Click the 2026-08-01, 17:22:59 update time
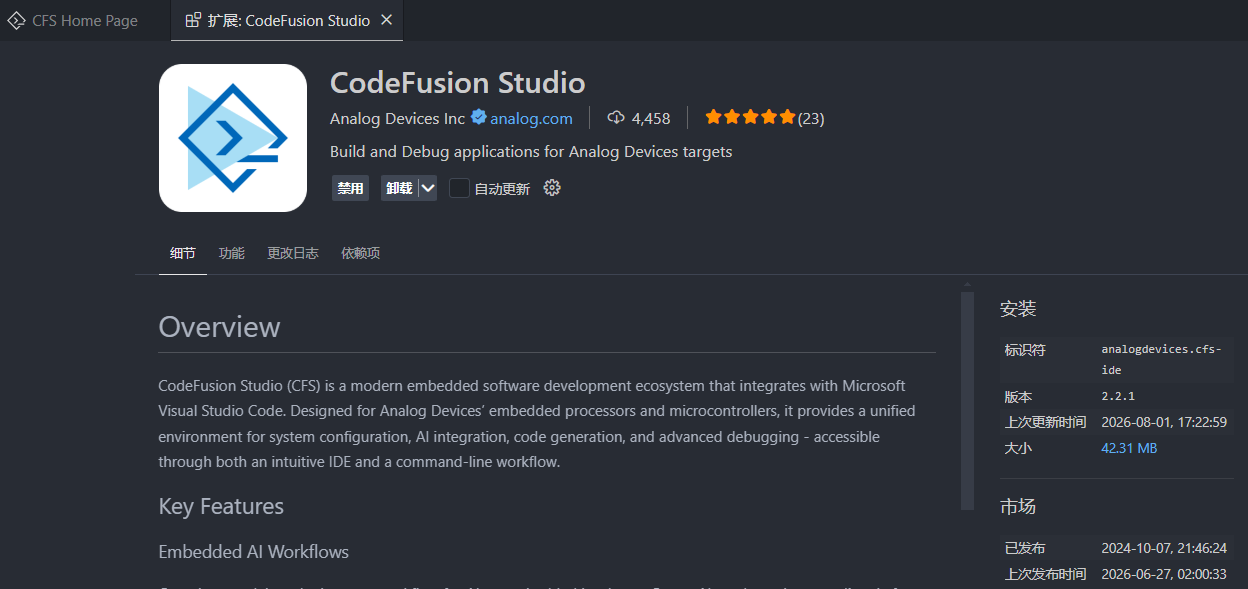This screenshot has width=1248, height=589. coord(1164,422)
